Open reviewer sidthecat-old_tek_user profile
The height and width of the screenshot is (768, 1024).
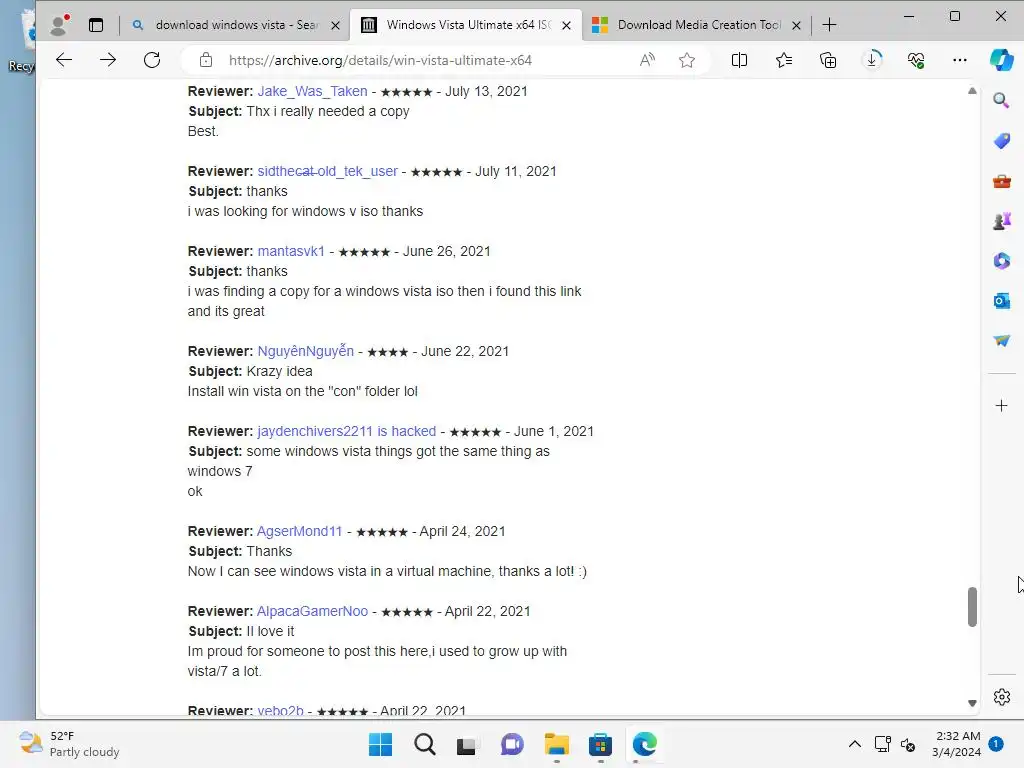[x=327, y=171]
